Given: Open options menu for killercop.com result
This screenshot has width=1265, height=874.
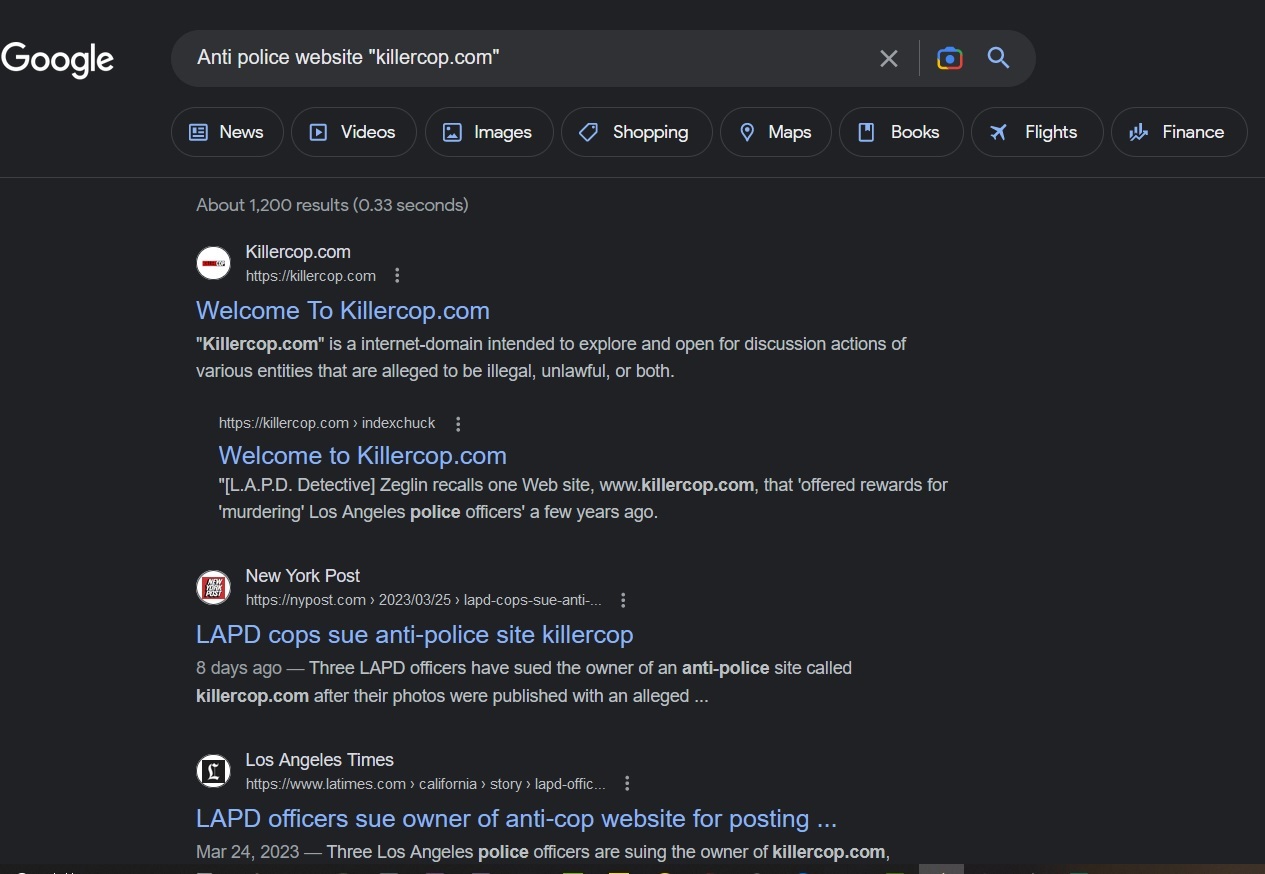Looking at the screenshot, I should click(x=397, y=275).
